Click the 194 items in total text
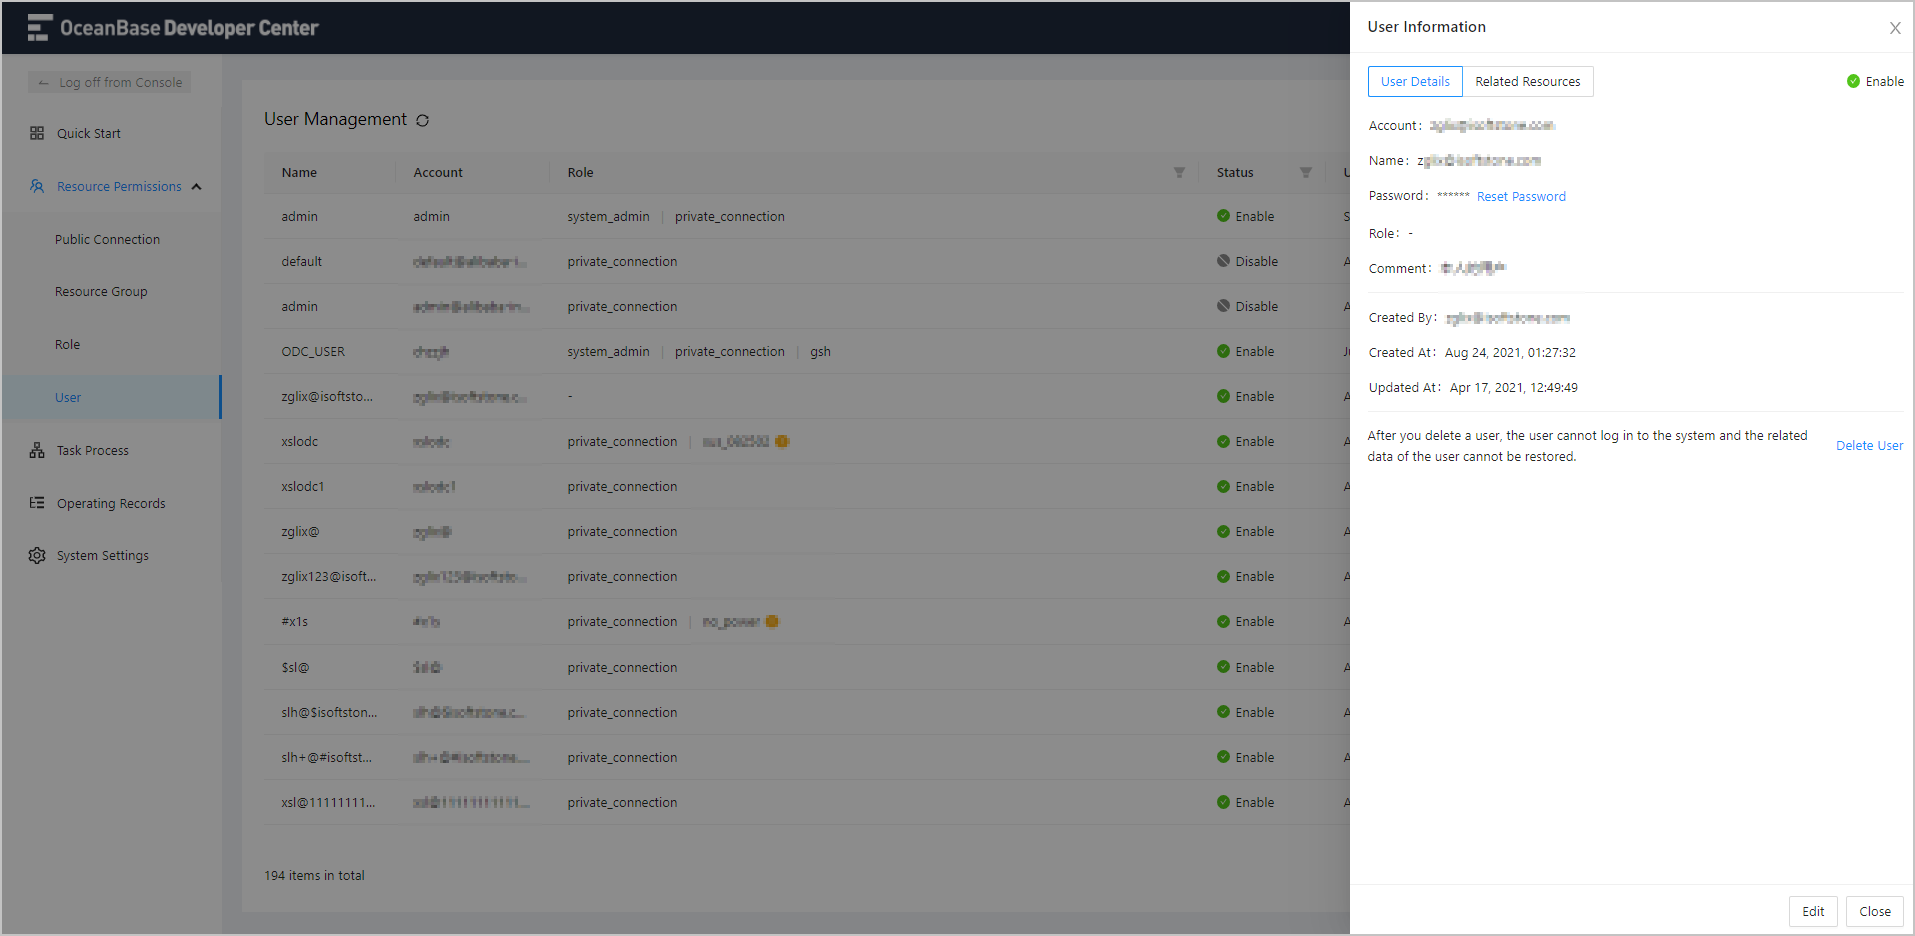The image size is (1915, 936). click(x=314, y=875)
